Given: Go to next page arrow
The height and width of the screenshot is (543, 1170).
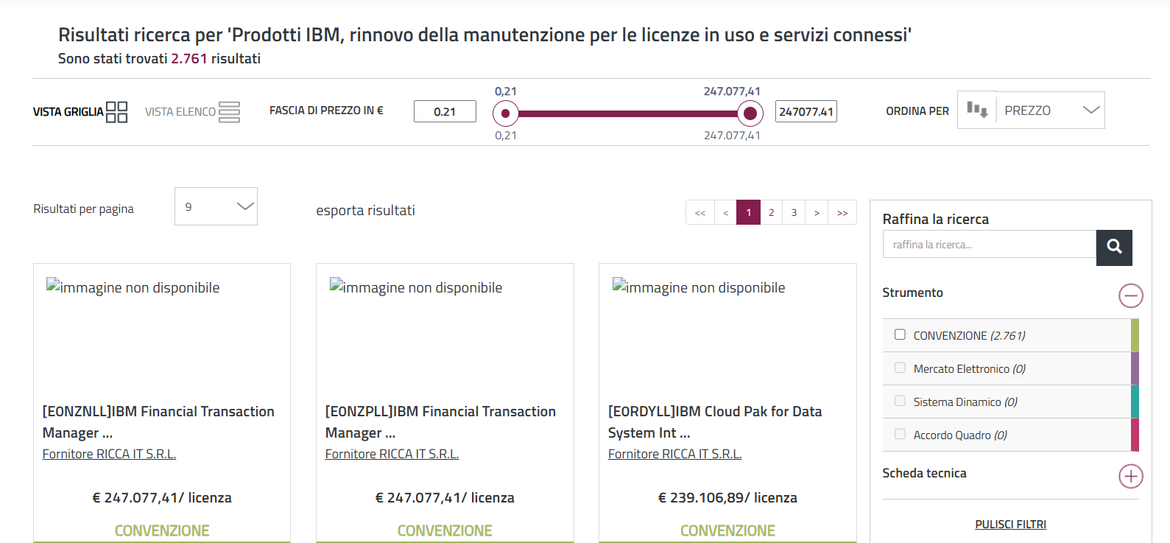Looking at the screenshot, I should coord(817,213).
